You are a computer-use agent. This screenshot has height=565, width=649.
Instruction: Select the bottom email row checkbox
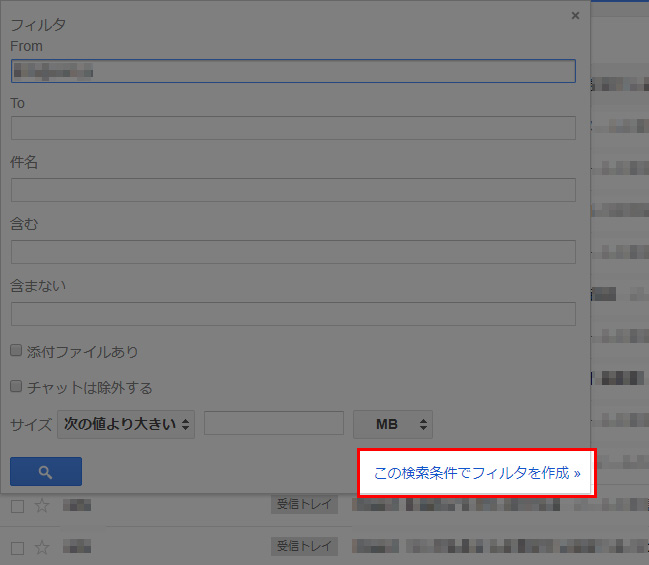[17, 547]
